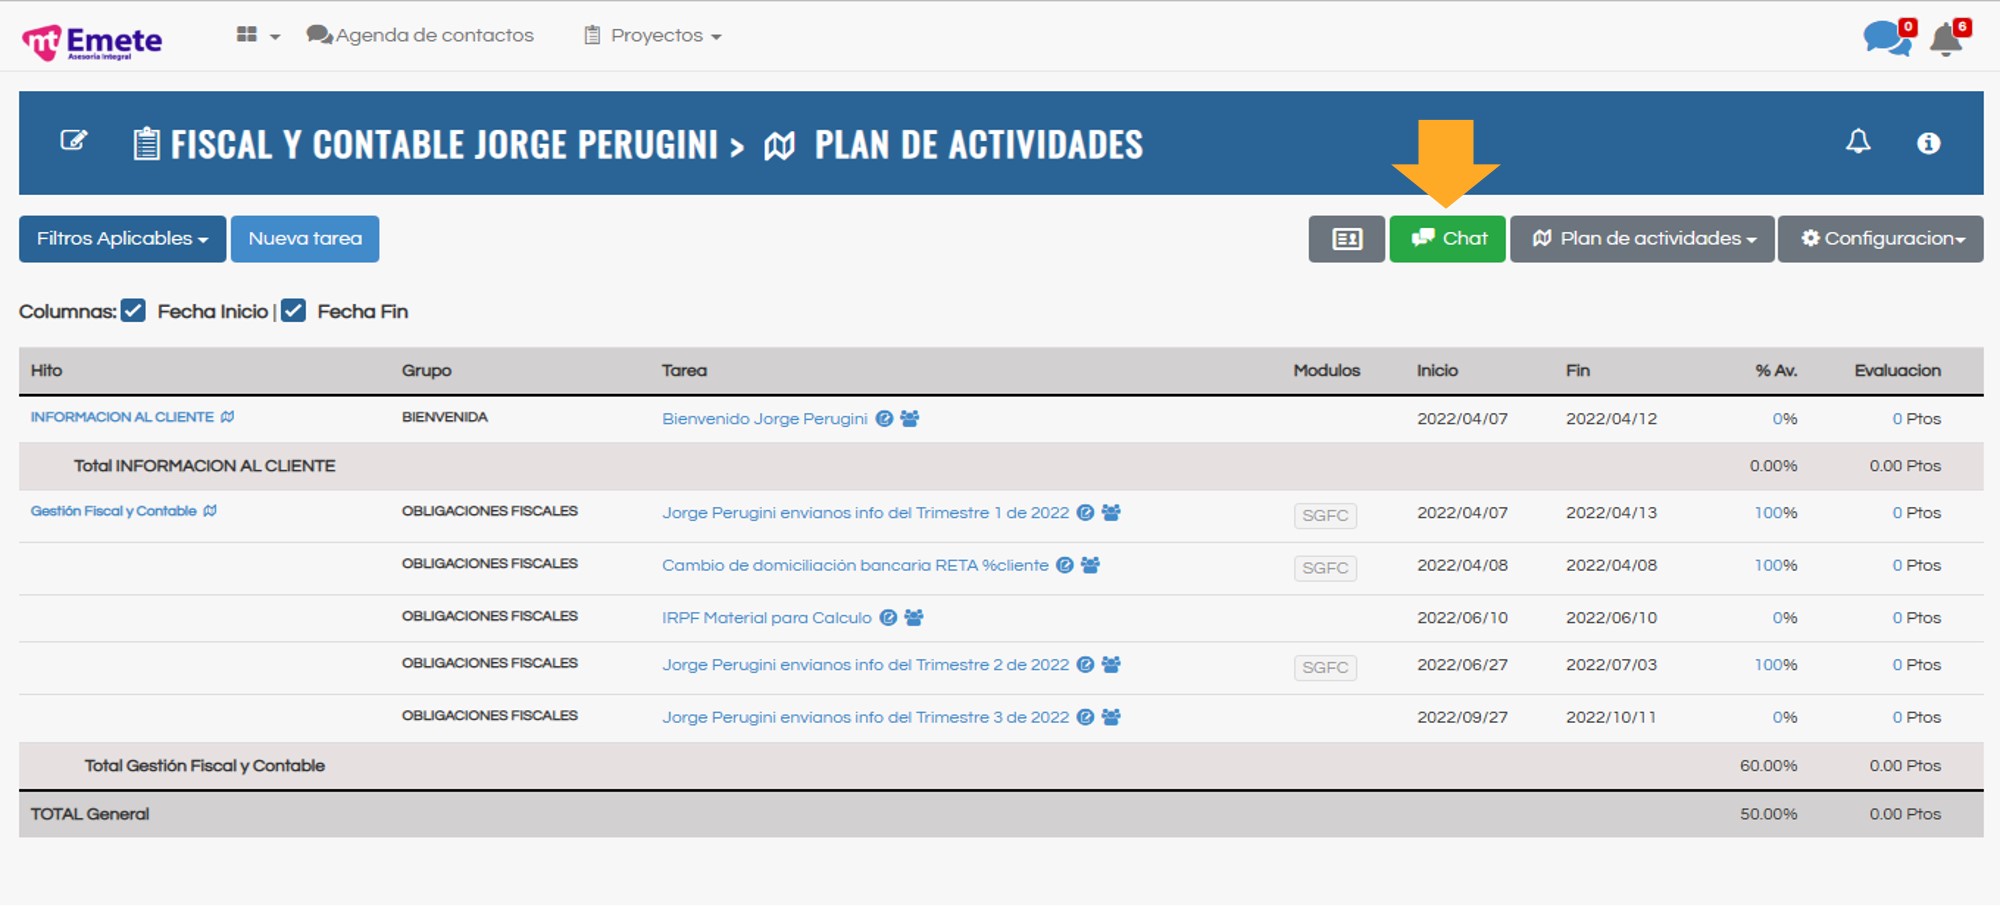Image resolution: width=2000 pixels, height=906 pixels.
Task: Click the info circle icon in header
Action: tap(1928, 144)
